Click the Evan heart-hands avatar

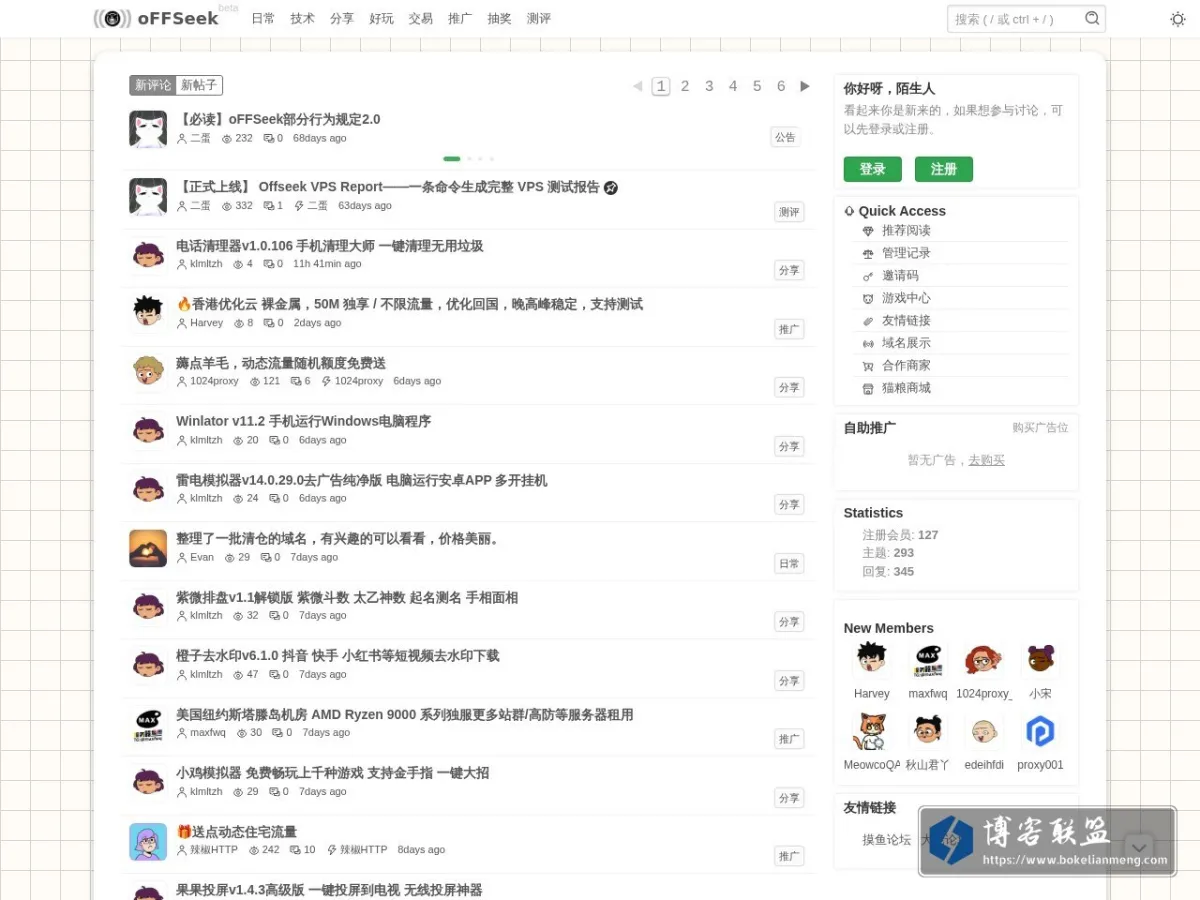click(x=148, y=548)
